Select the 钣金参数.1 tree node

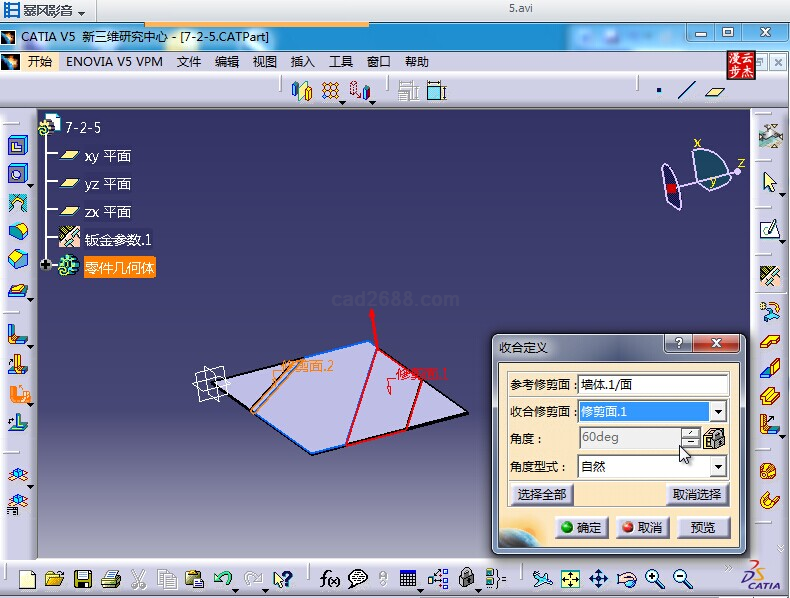coord(117,240)
